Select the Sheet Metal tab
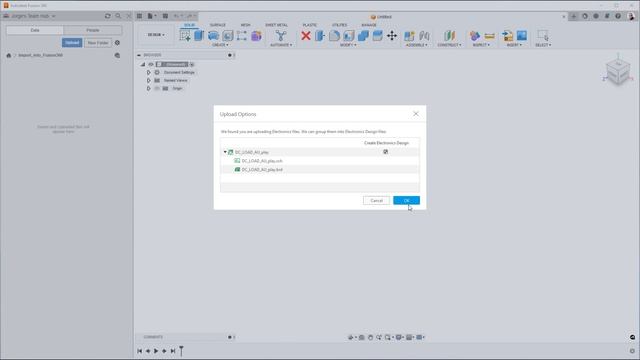The image size is (640, 360). [276, 25]
